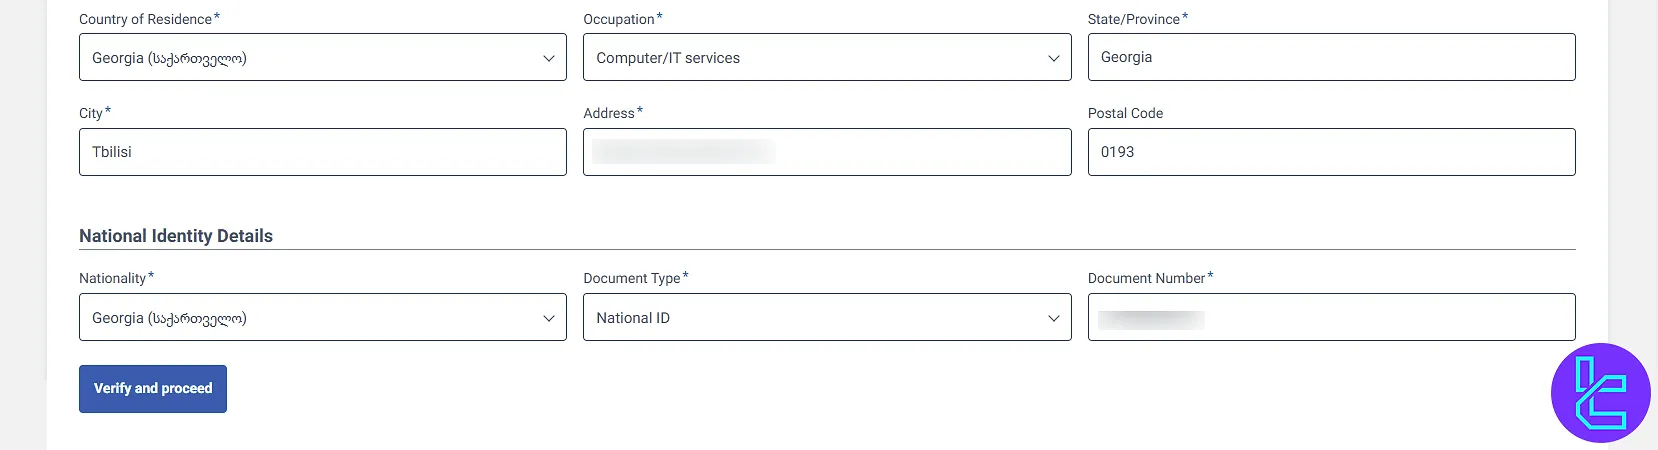This screenshot has height=450, width=1658.
Task: Focus the State/Province text field
Action: click(1331, 58)
